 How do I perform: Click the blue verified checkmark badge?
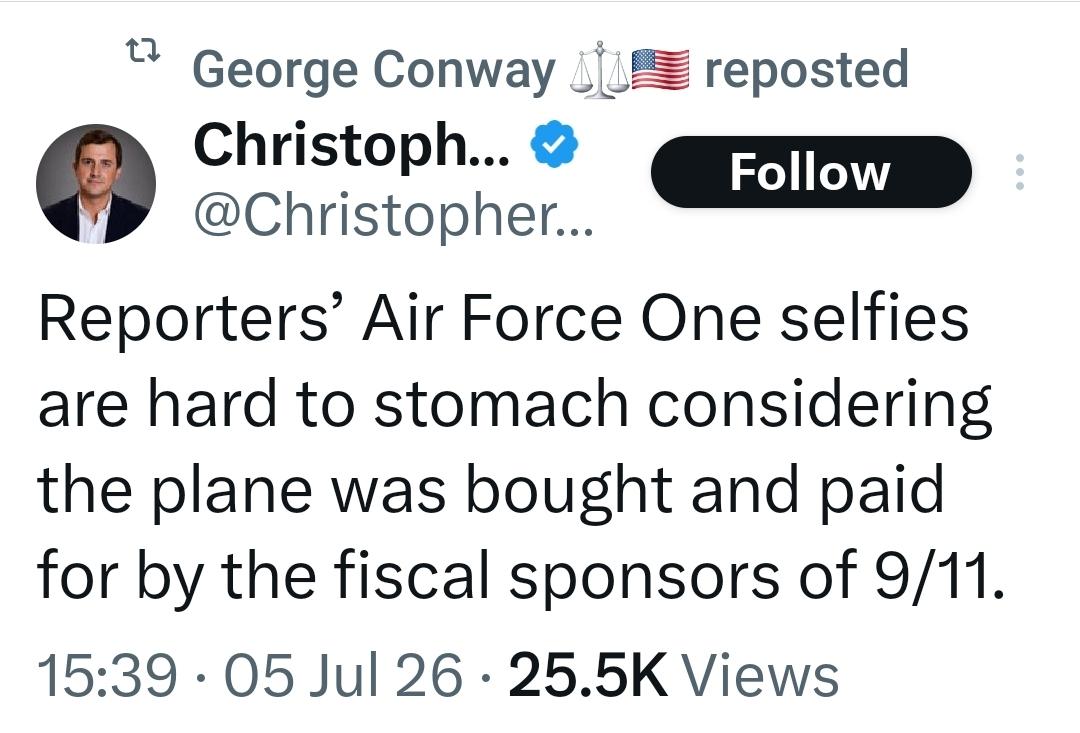pos(554,144)
